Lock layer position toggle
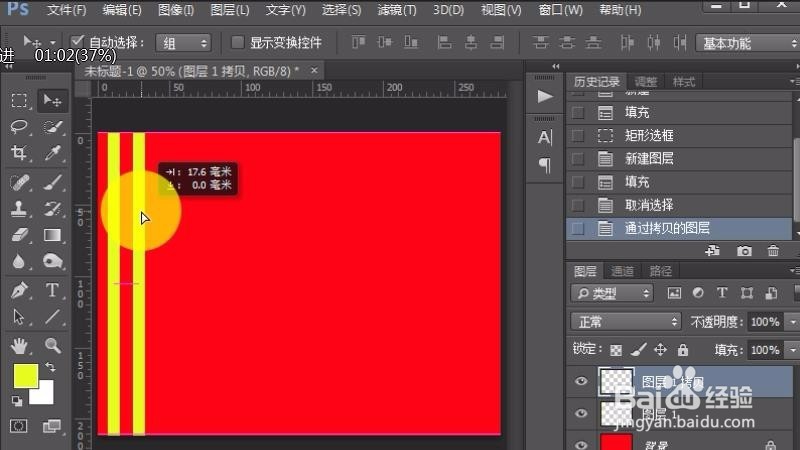800x450 pixels. tap(660, 350)
